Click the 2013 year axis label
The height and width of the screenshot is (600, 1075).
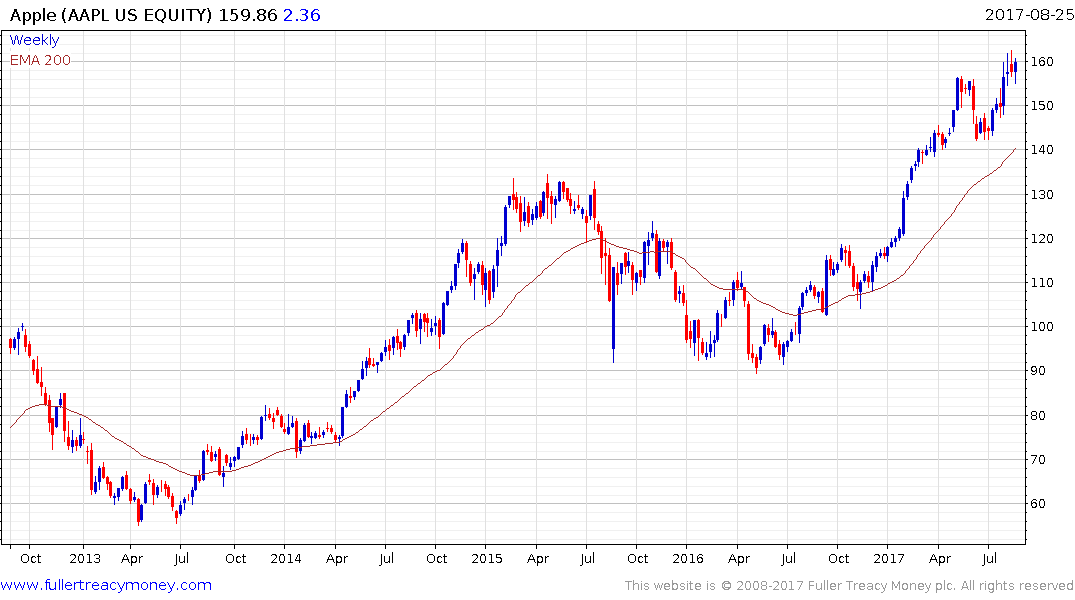[x=85, y=558]
